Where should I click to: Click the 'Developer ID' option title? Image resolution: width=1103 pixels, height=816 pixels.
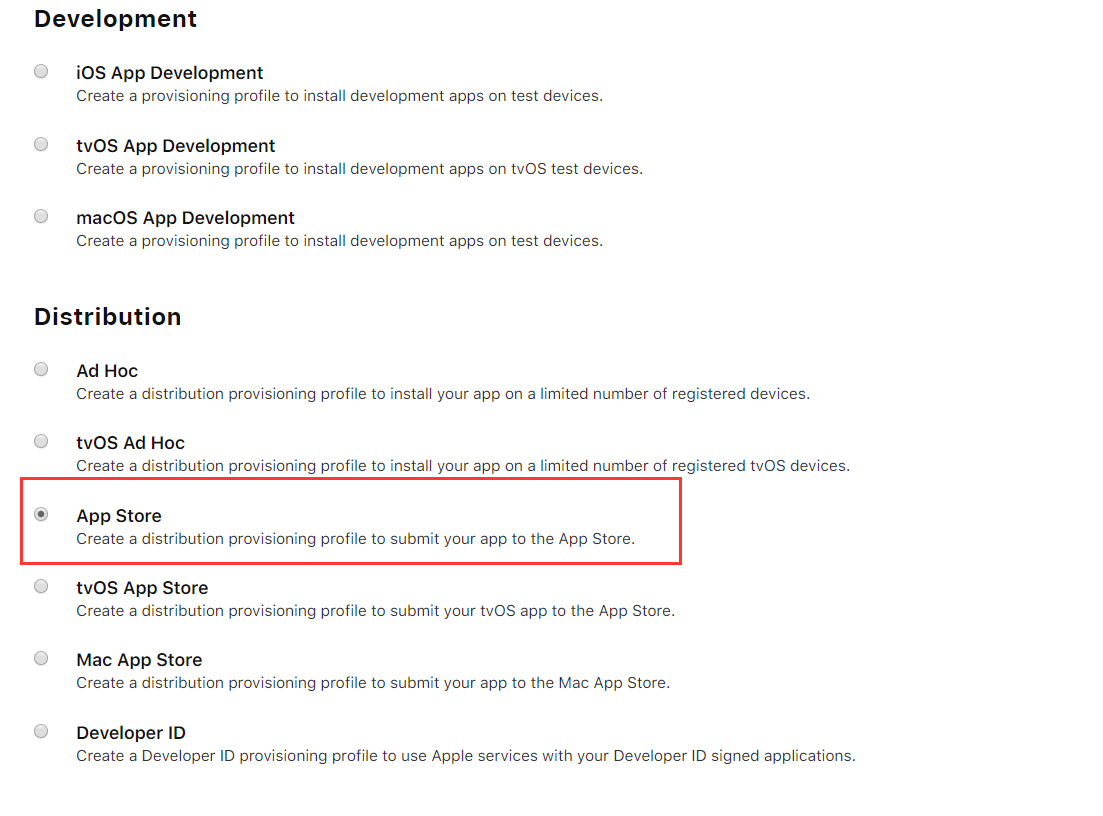[131, 733]
